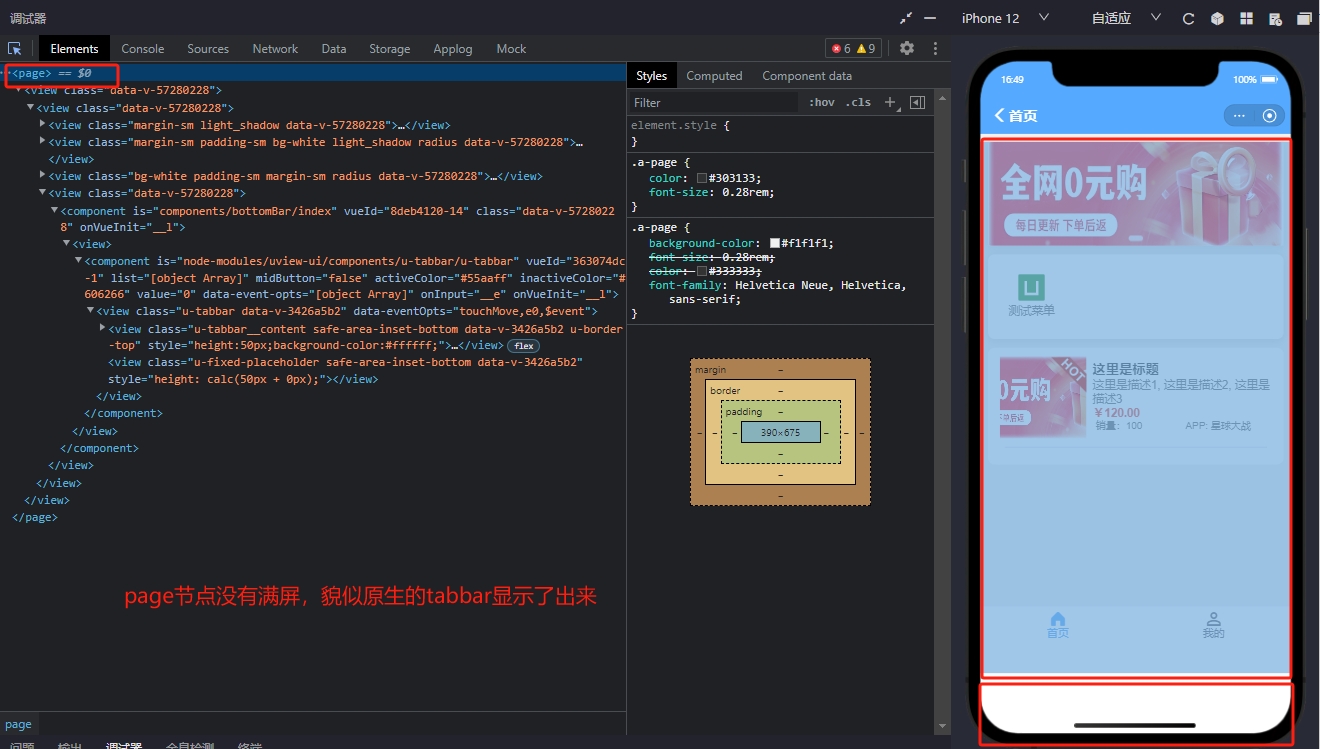Tap the capsule circle close button
The image size is (1320, 749).
coord(1270,116)
